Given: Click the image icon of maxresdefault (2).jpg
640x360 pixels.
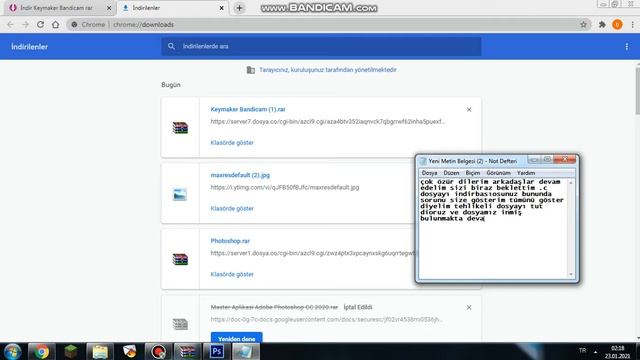Looking at the screenshot, I should (x=180, y=194).
